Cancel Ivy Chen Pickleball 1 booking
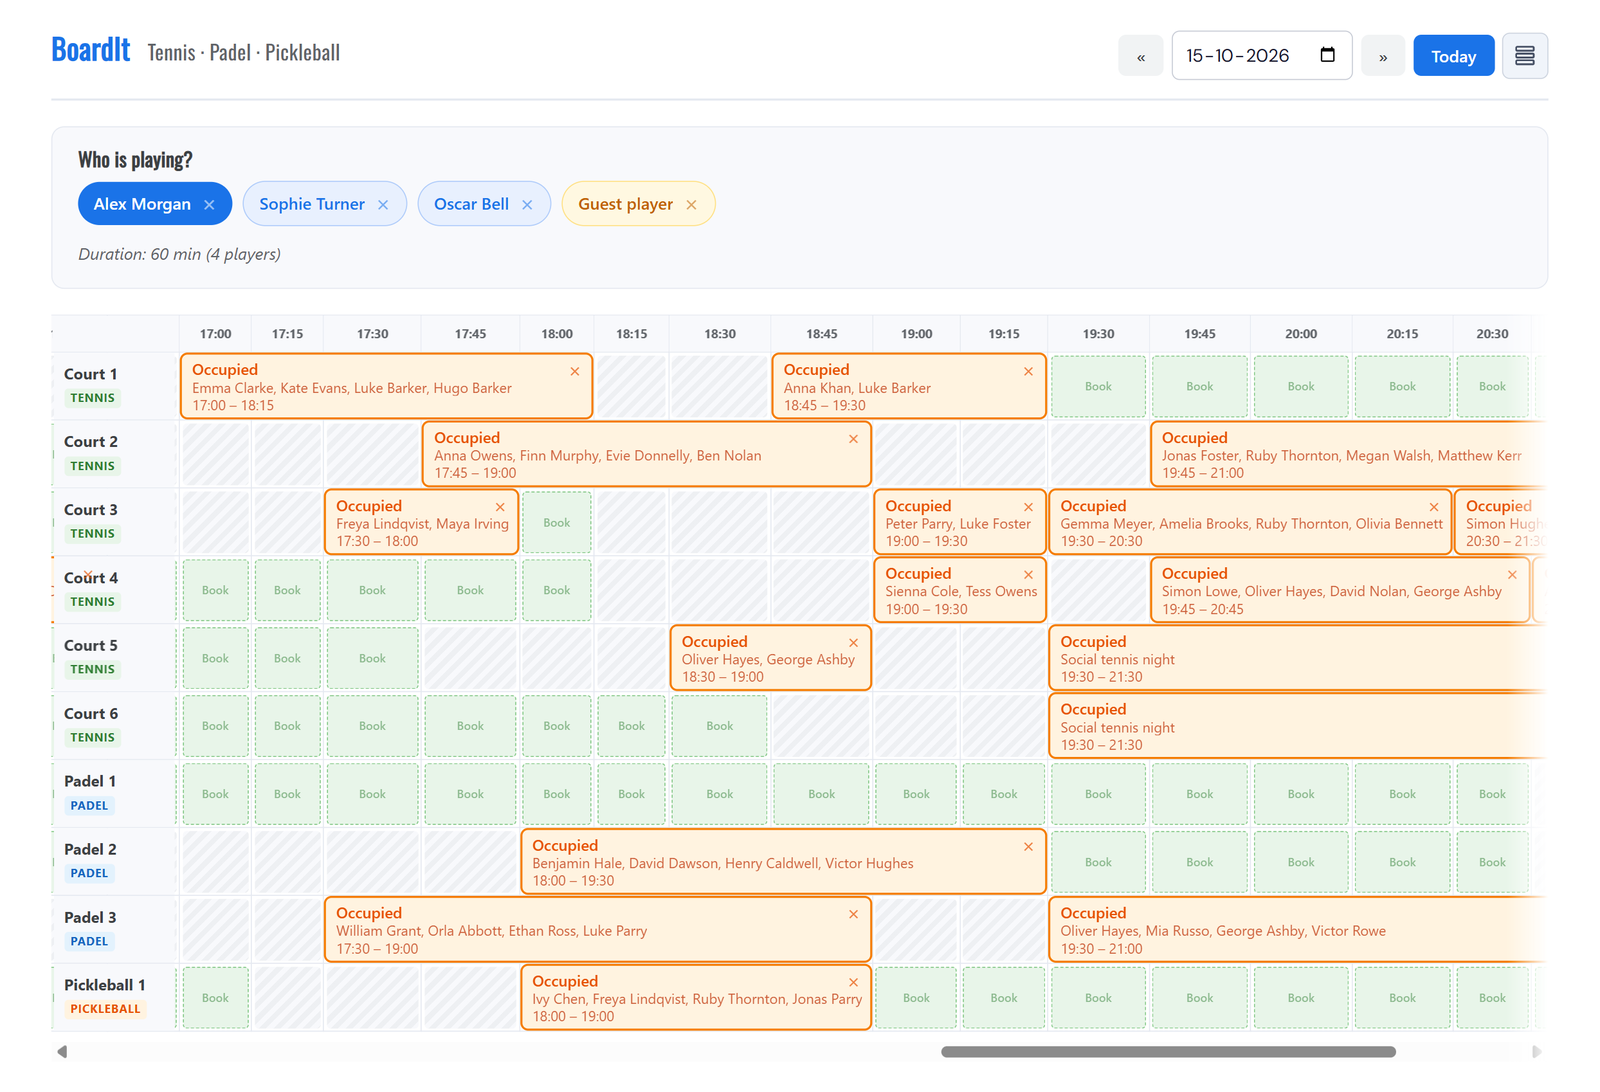 [x=853, y=983]
